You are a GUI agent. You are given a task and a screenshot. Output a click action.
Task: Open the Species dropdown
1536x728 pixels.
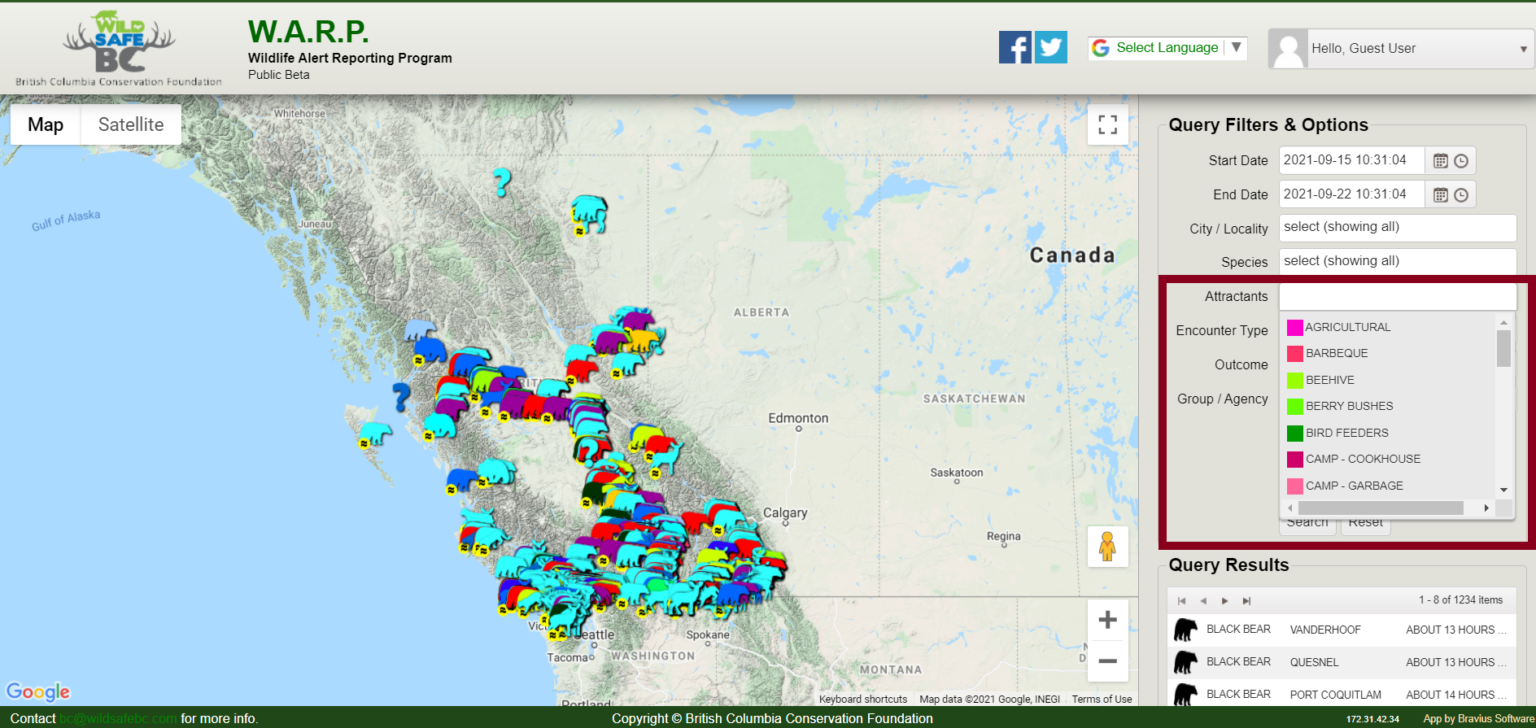point(1397,261)
